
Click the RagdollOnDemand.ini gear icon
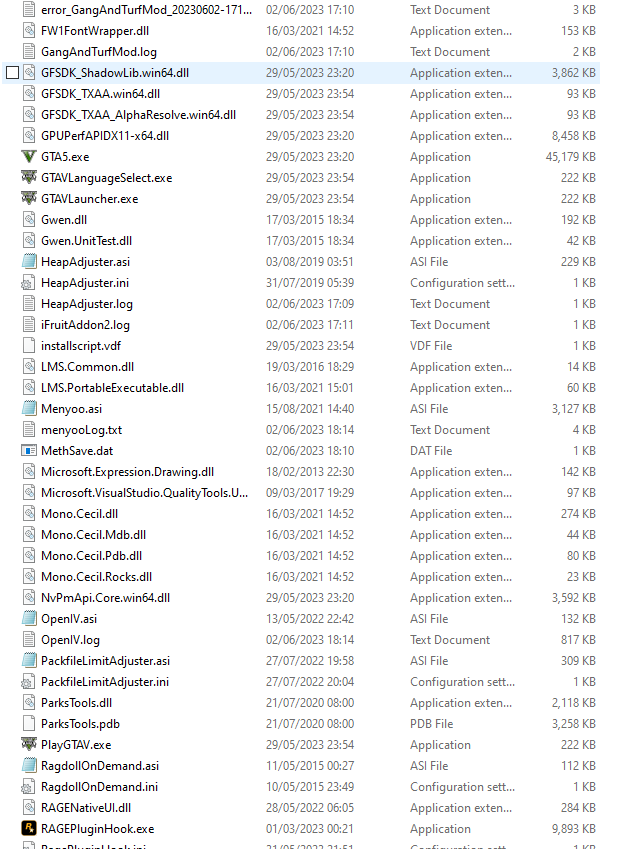click(28, 787)
